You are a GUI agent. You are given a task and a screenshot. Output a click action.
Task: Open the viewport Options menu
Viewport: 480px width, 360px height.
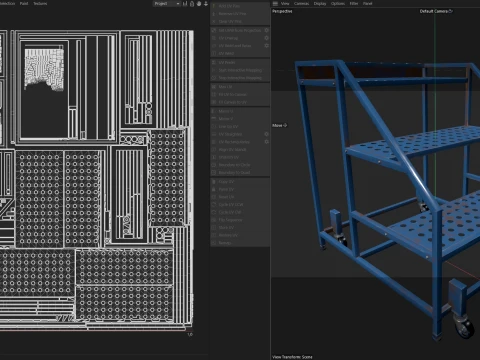(x=338, y=4)
